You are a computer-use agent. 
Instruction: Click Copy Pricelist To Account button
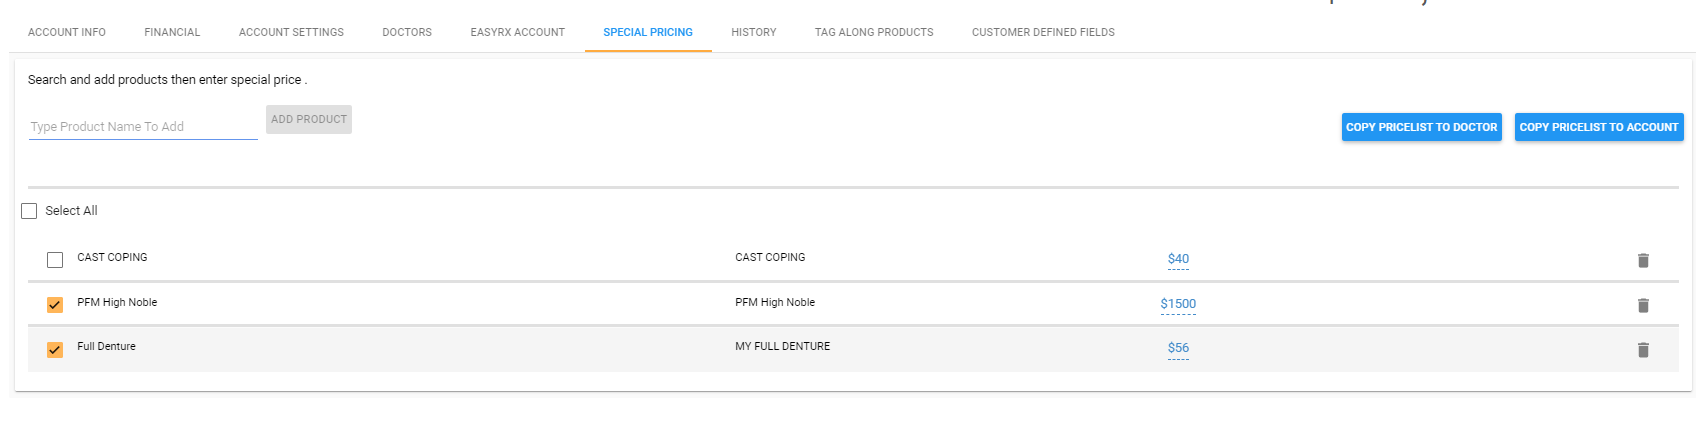point(1598,127)
